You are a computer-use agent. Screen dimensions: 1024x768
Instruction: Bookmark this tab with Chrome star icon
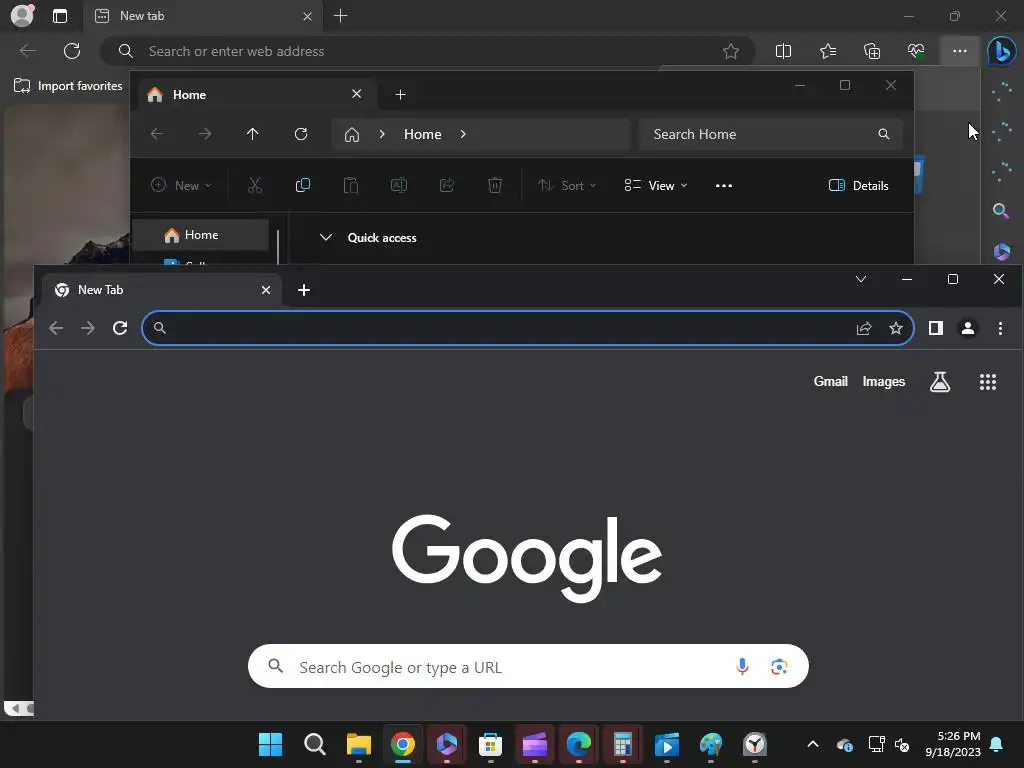click(x=896, y=328)
